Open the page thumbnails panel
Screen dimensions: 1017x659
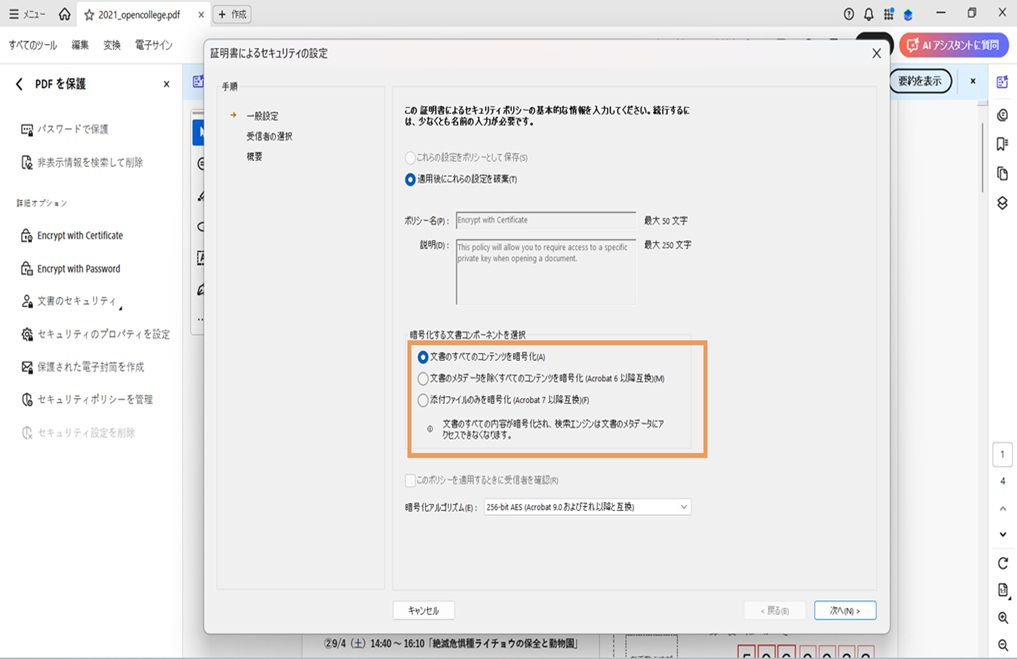click(x=1001, y=171)
